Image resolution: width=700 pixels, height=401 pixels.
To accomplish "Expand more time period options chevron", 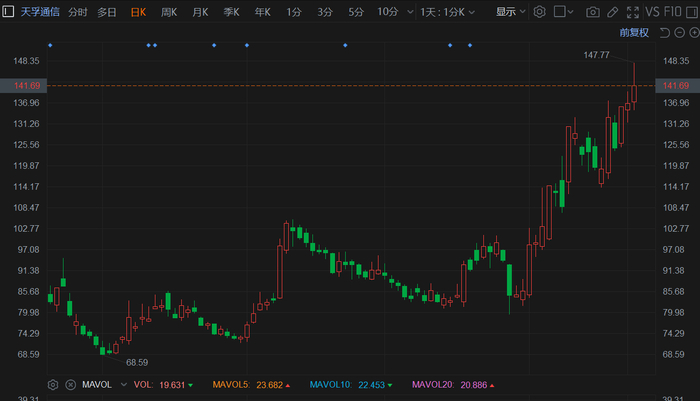I will coord(410,12).
